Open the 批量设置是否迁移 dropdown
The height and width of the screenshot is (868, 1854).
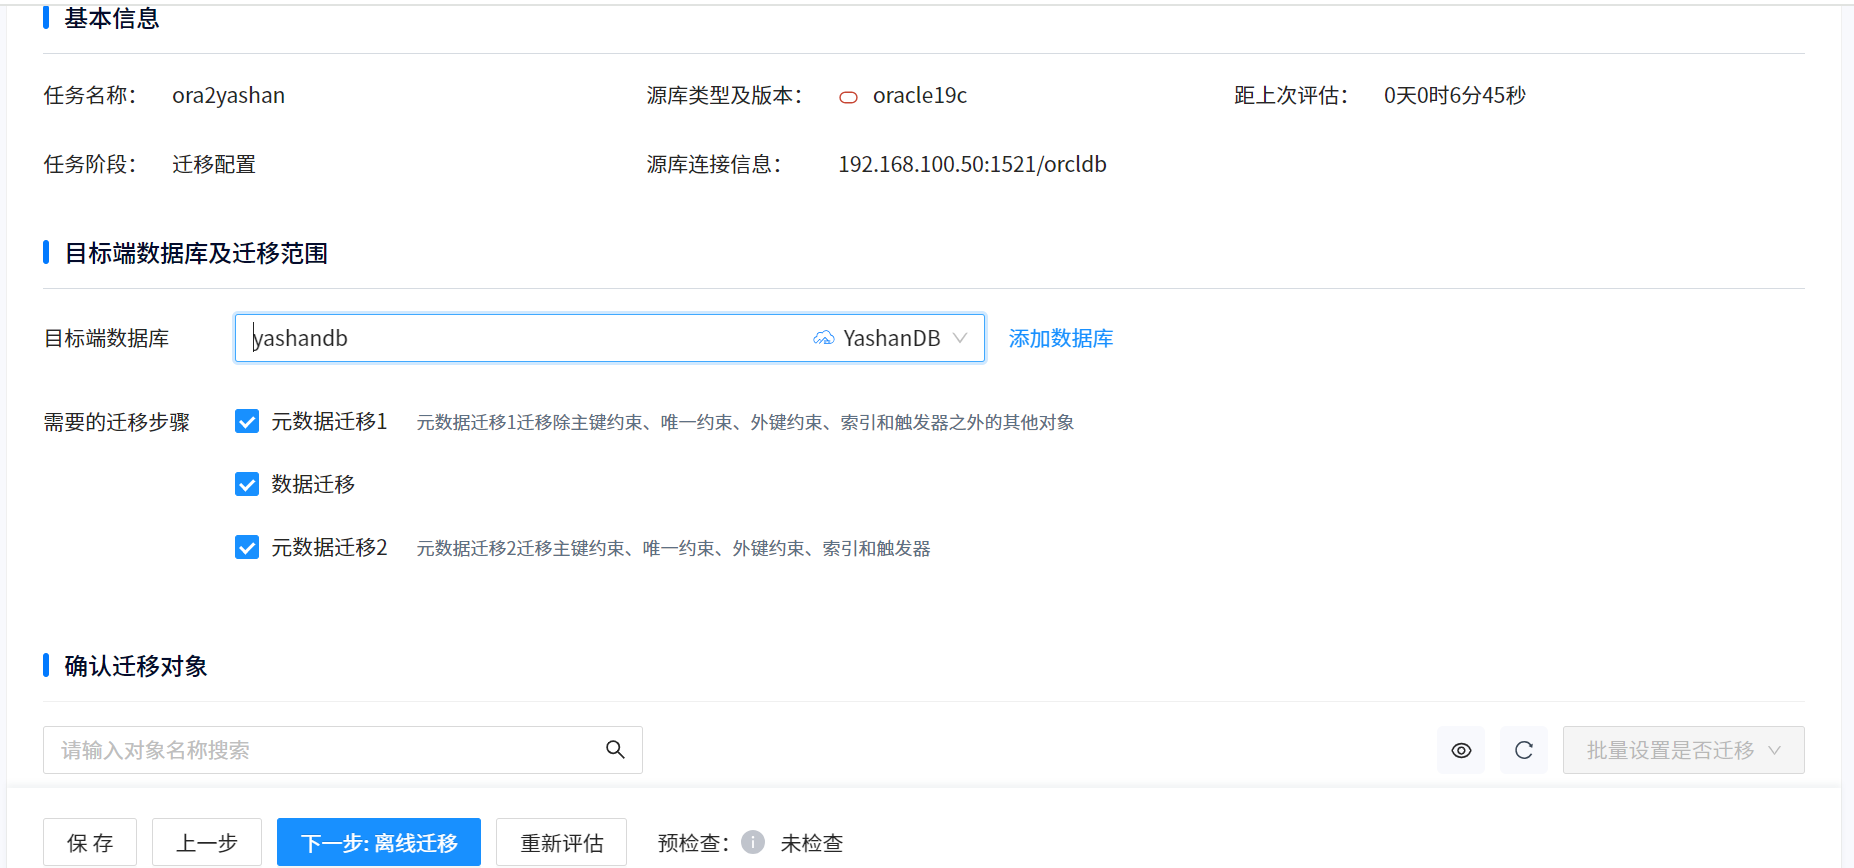(x=1683, y=750)
